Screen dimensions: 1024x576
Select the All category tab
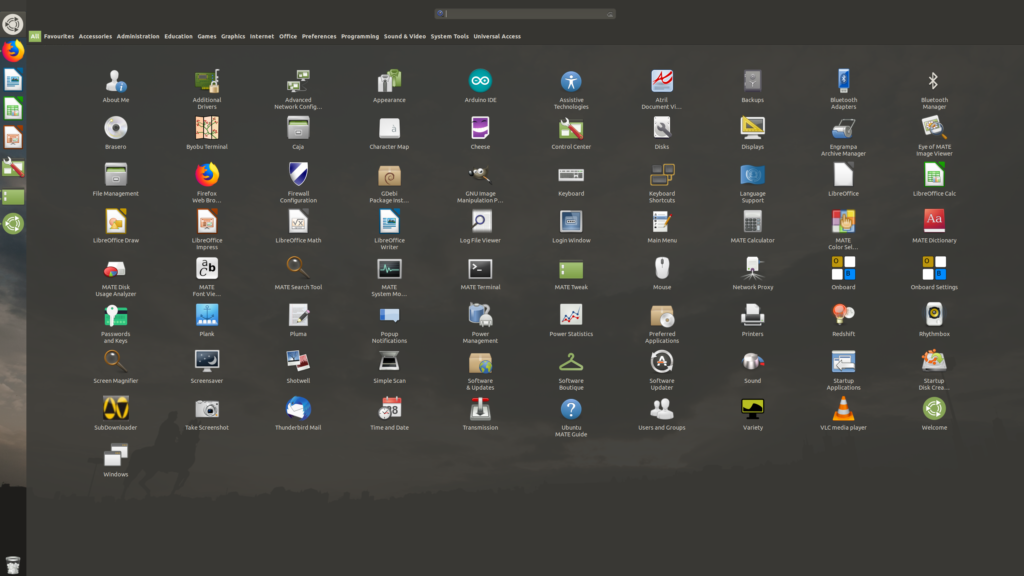pos(35,37)
